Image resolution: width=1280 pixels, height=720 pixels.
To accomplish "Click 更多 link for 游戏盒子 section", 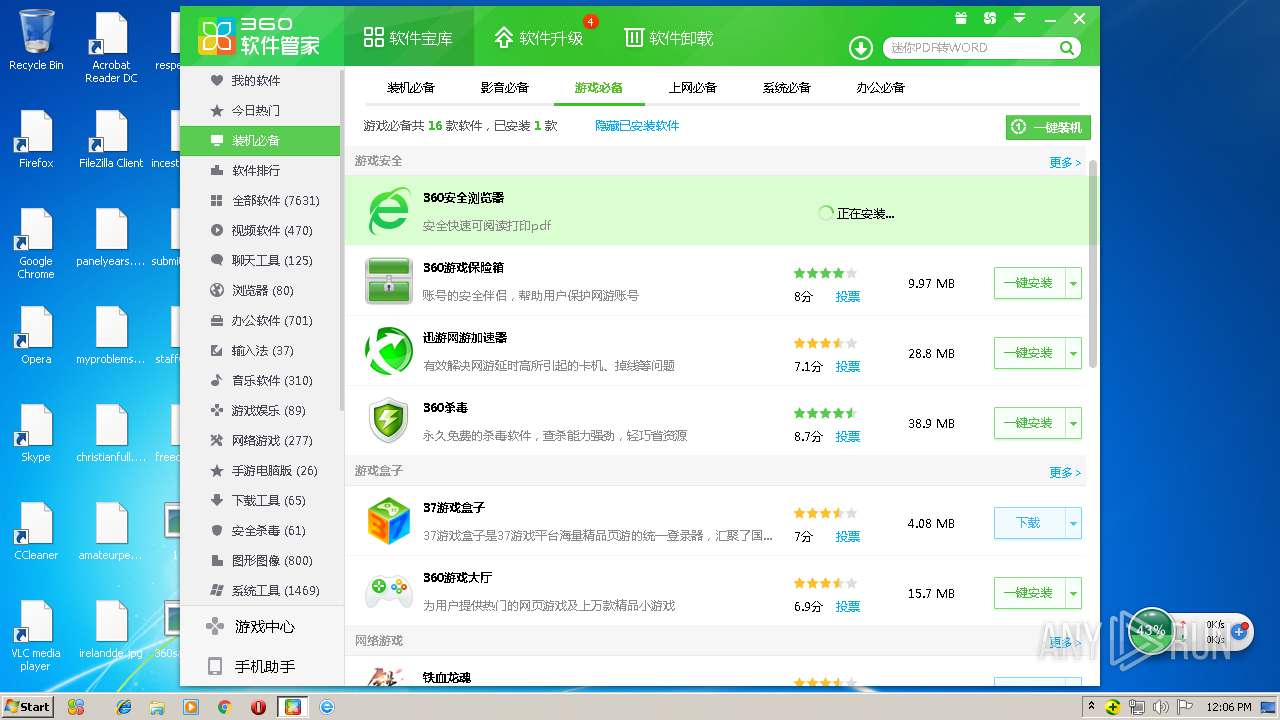I will 1065,472.
